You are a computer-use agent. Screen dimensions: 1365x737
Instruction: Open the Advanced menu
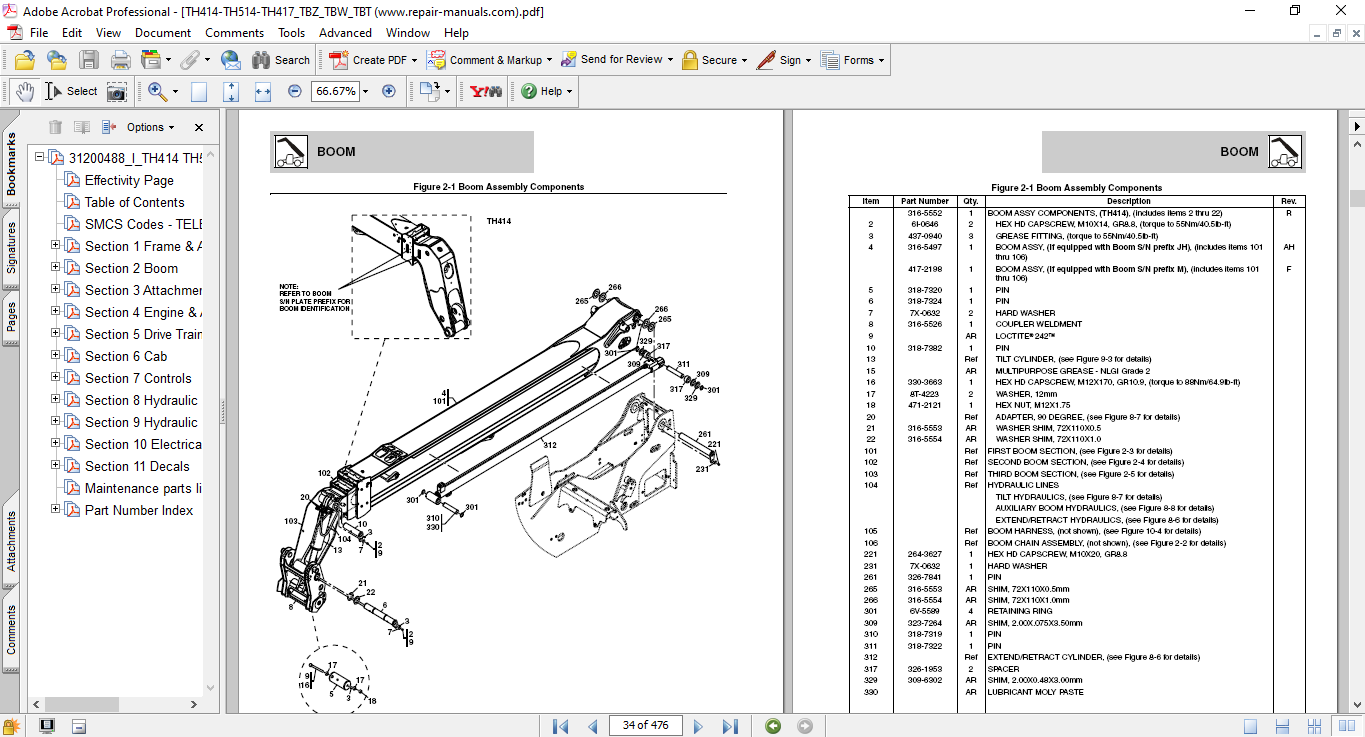pyautogui.click(x=345, y=33)
